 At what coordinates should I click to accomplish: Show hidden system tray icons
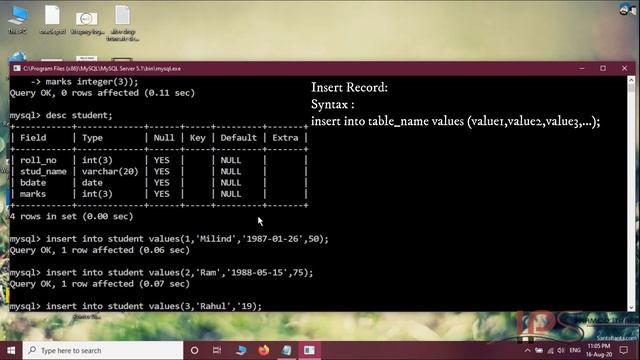coord(527,350)
